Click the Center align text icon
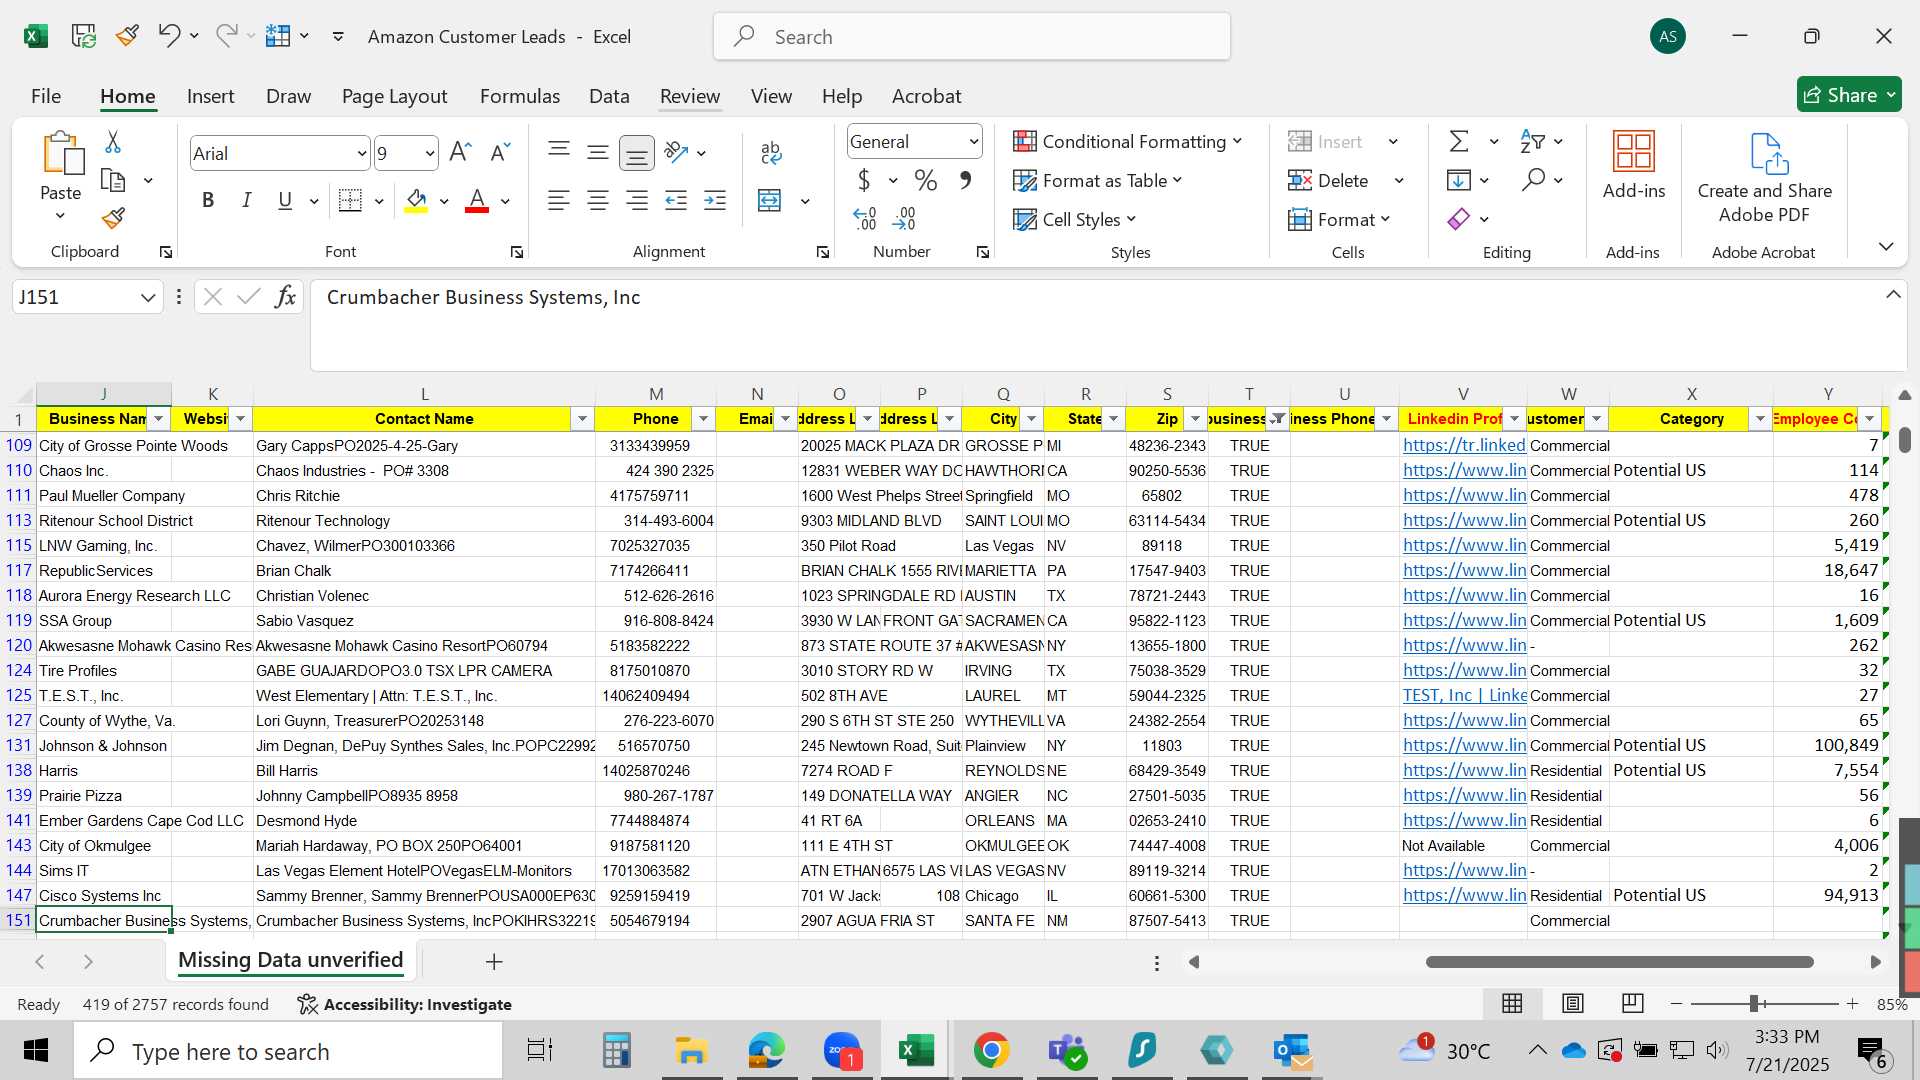This screenshot has width=1920, height=1080. (598, 201)
